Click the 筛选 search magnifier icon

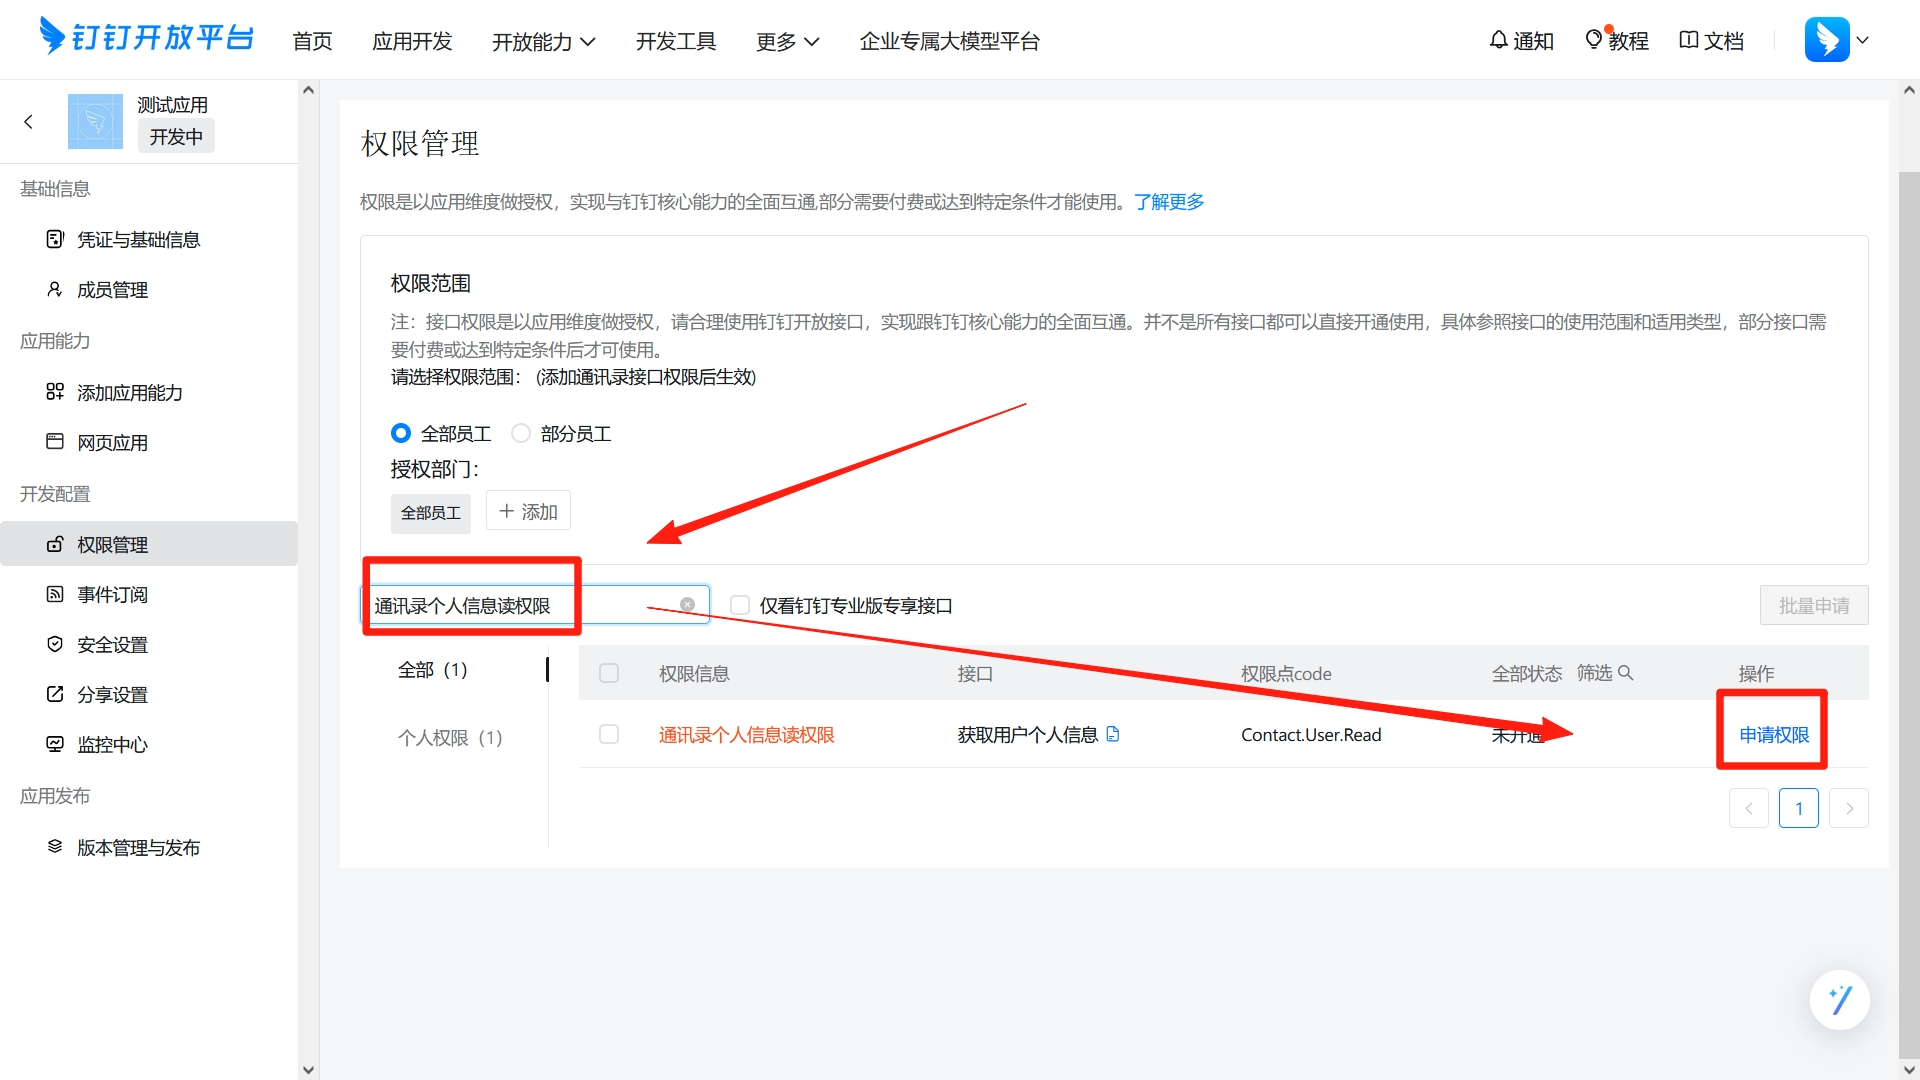[1626, 673]
